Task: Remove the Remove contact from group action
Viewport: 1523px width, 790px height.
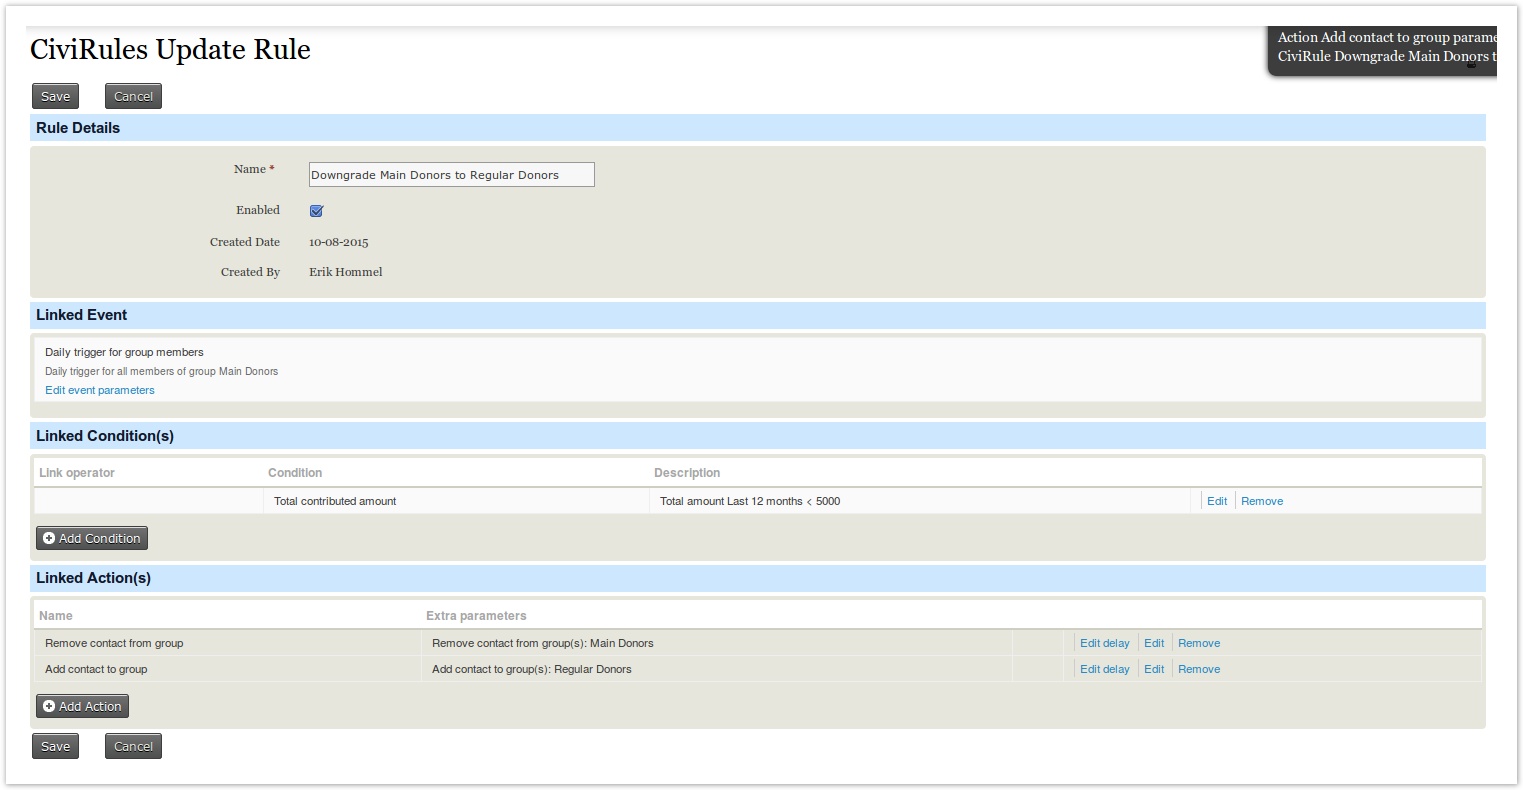Action: [x=1198, y=643]
